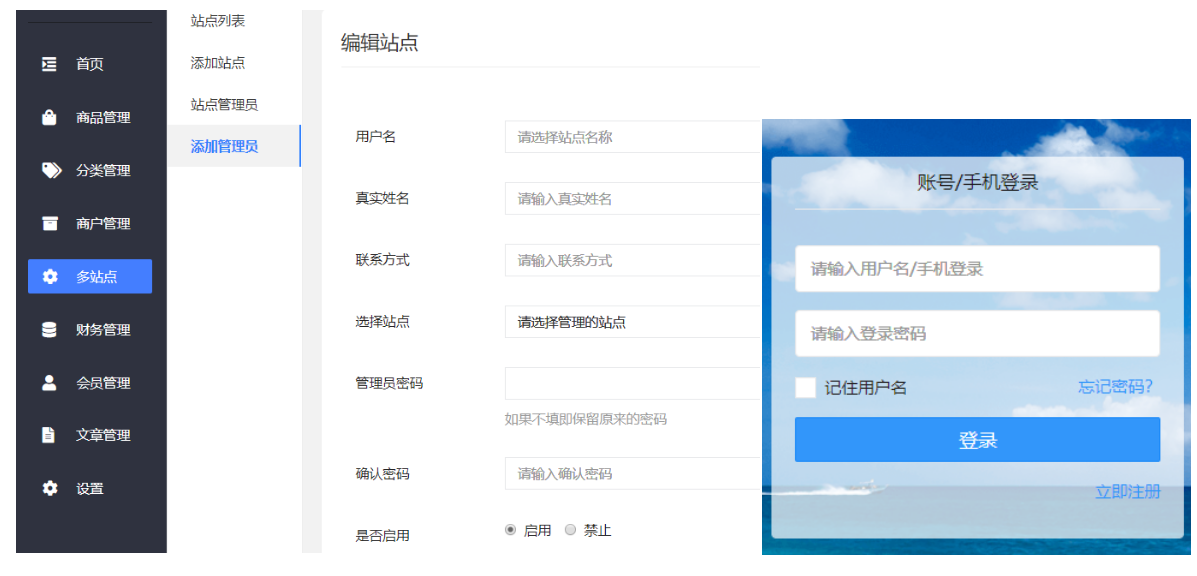This screenshot has width=1197, height=576.
Task: Click the person icon for 会员管理
Action: point(49,383)
